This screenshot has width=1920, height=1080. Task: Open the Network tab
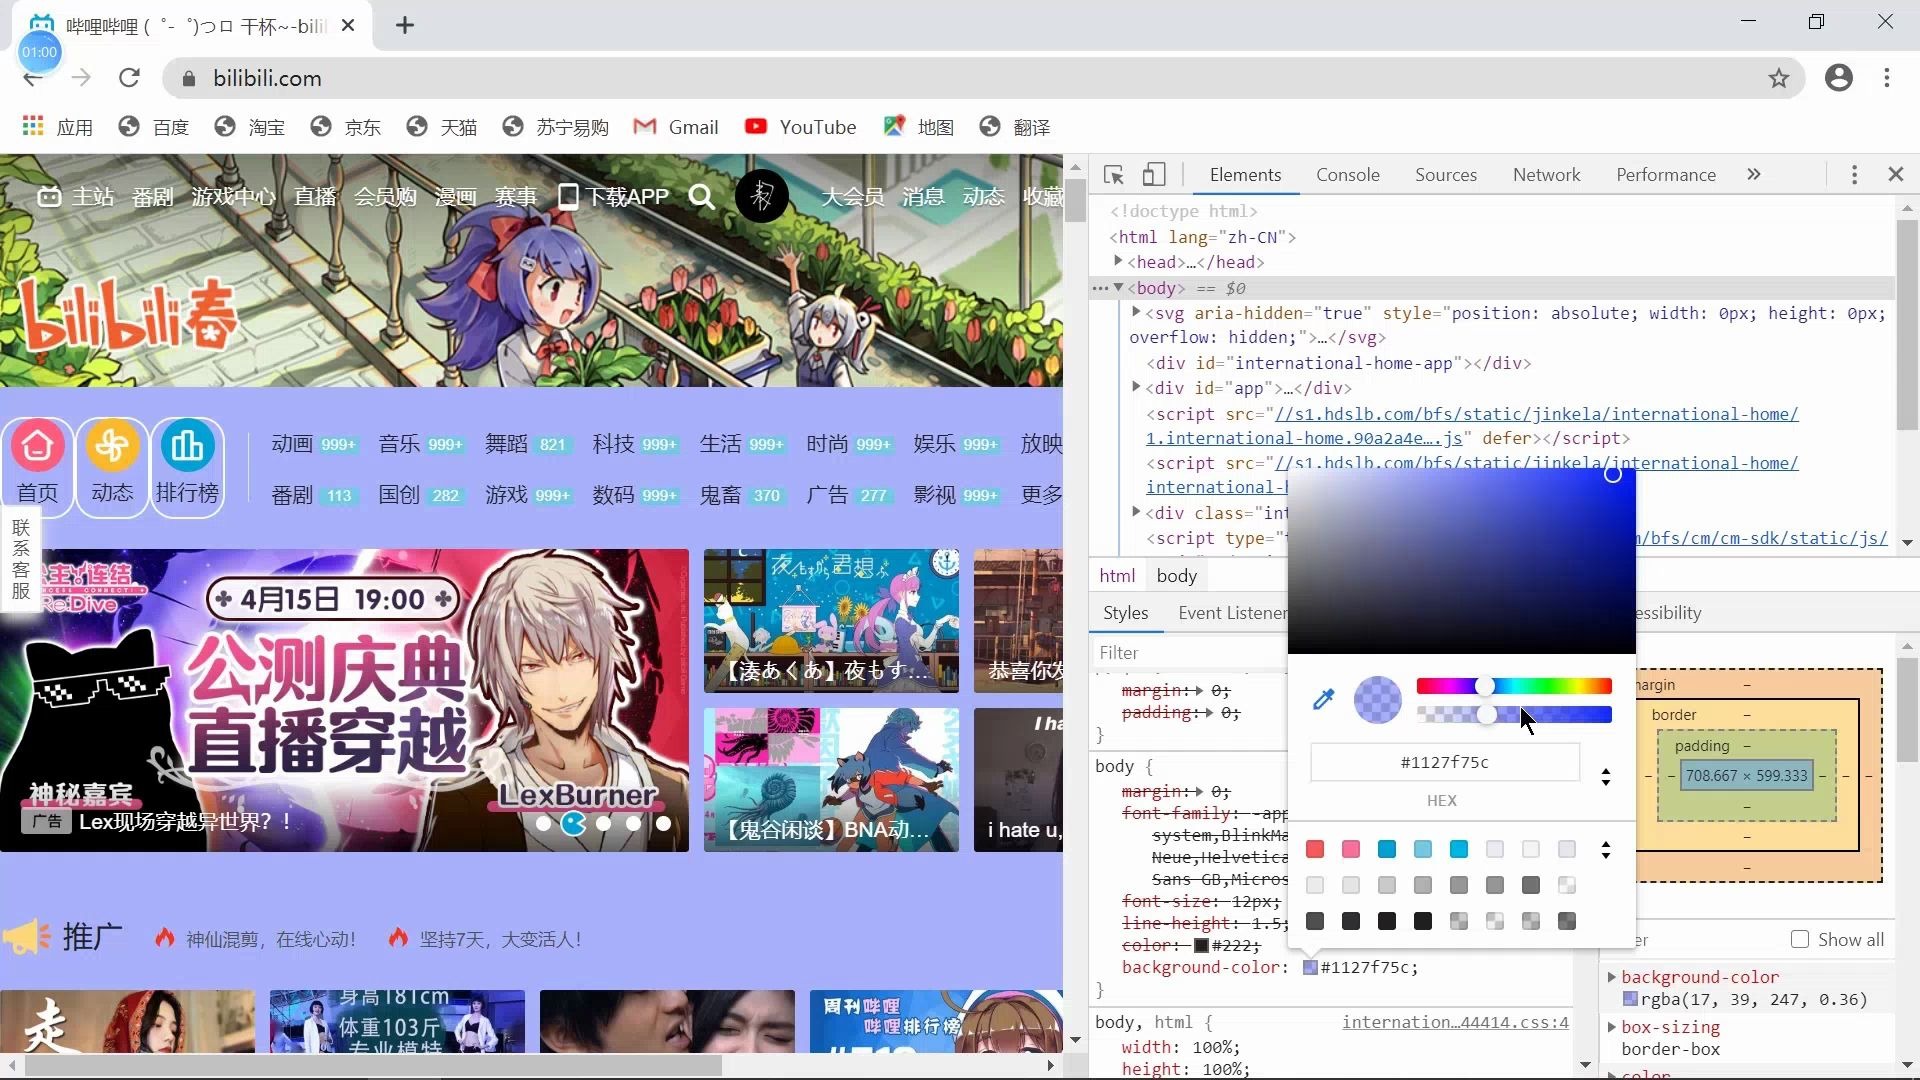1546,175
